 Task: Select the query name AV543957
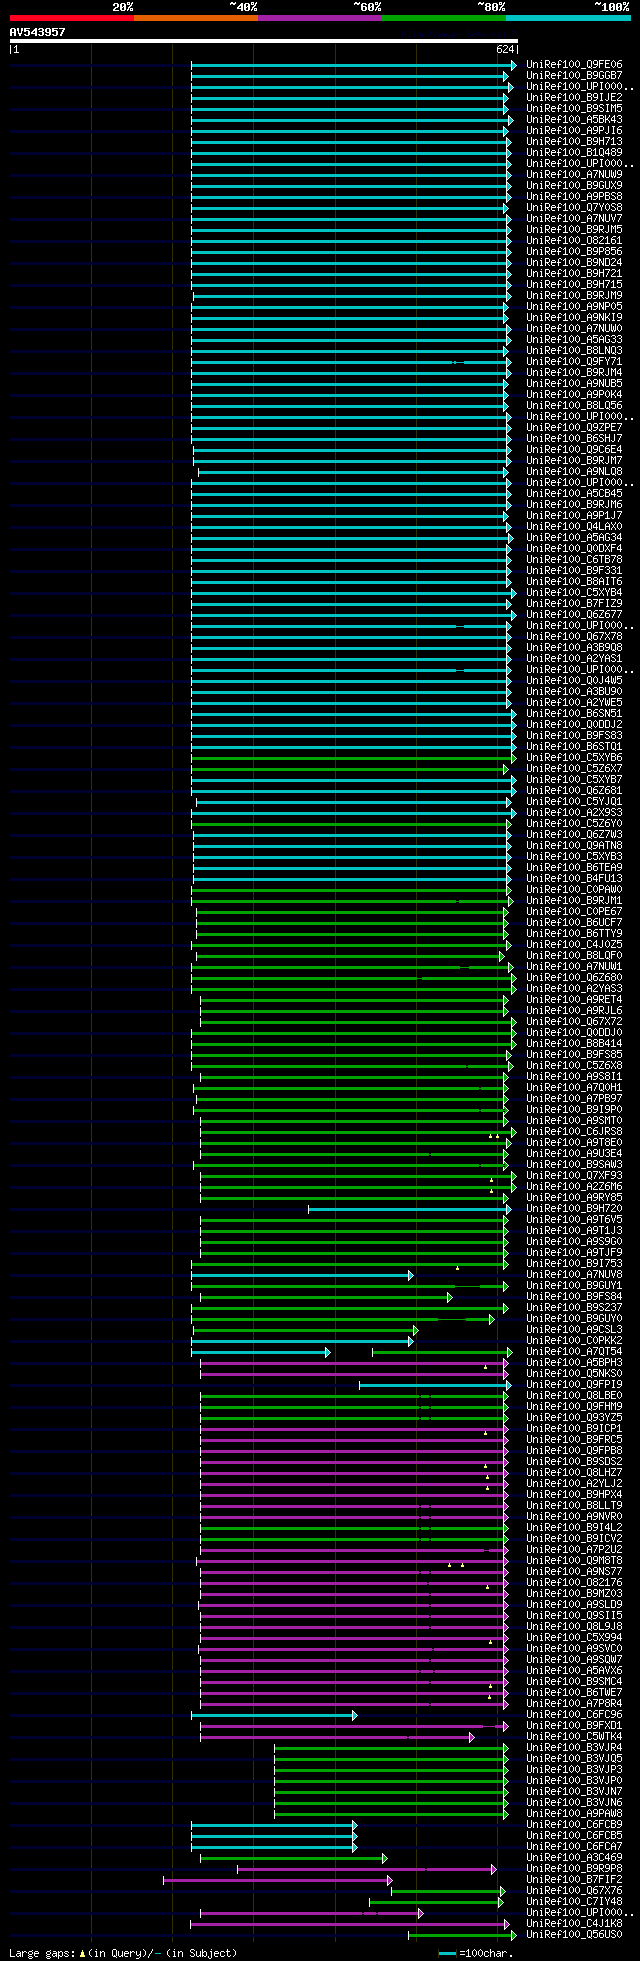(x=37, y=32)
